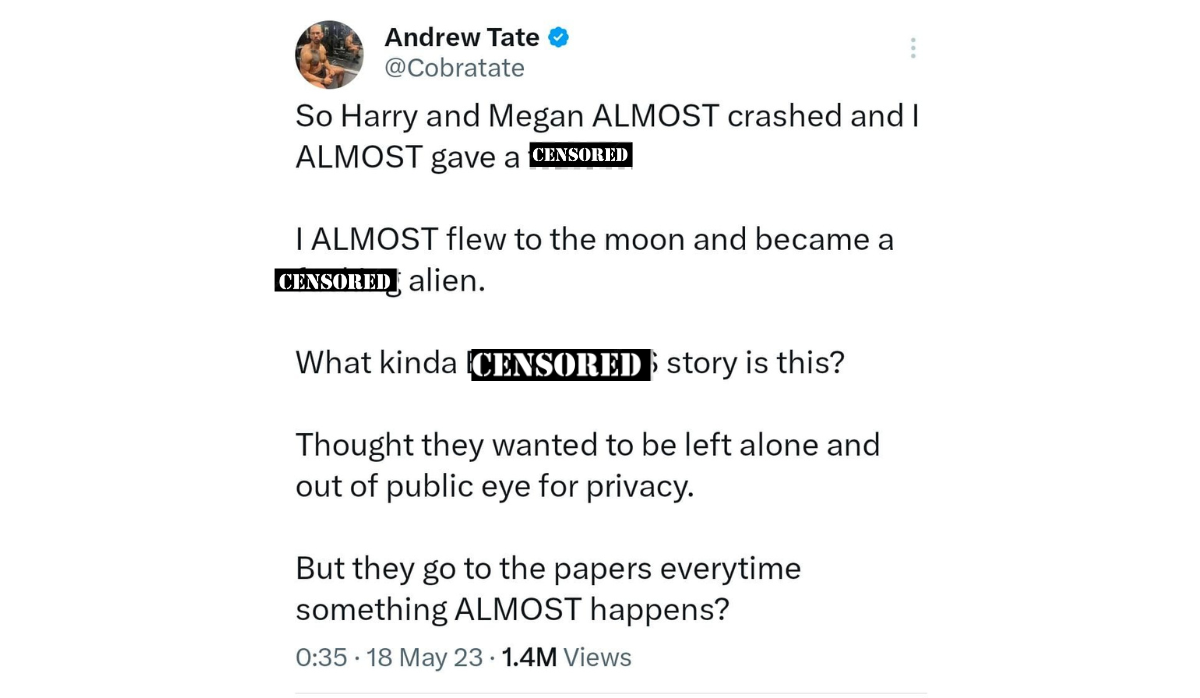Click the CENSORED label before "story is this?"
This screenshot has height=698, width=1200.
tap(558, 365)
